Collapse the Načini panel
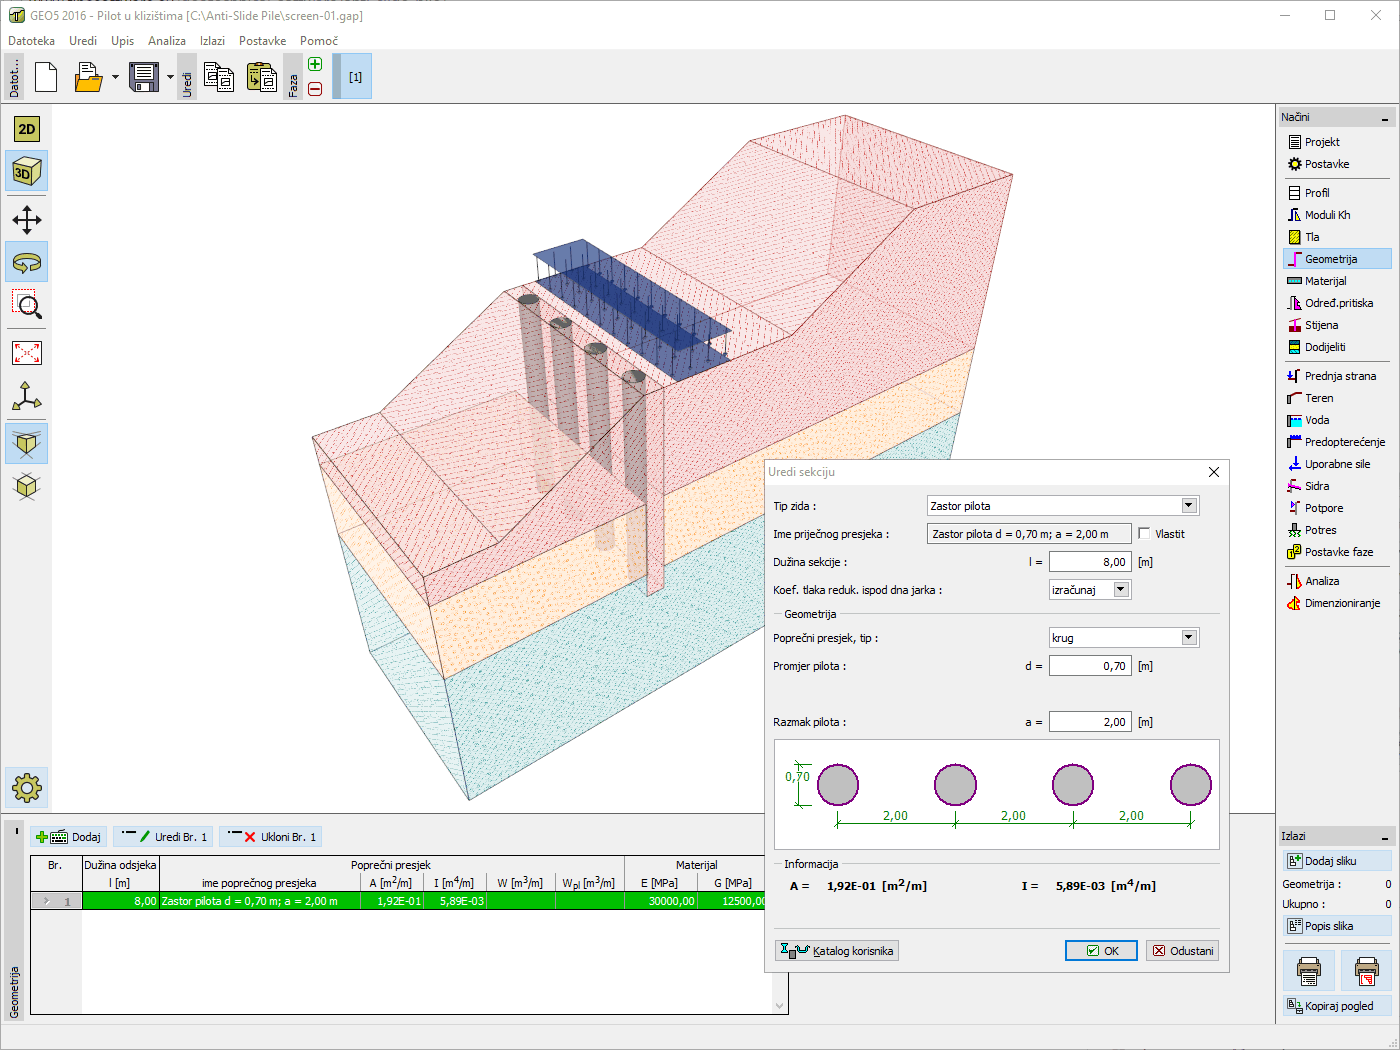Screen dimensions: 1400x1050 tap(1385, 118)
